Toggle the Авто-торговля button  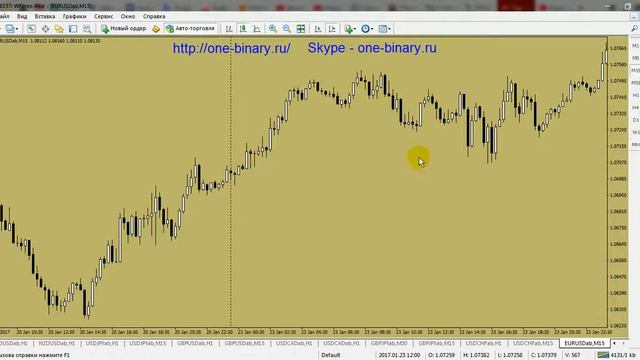click(190, 29)
